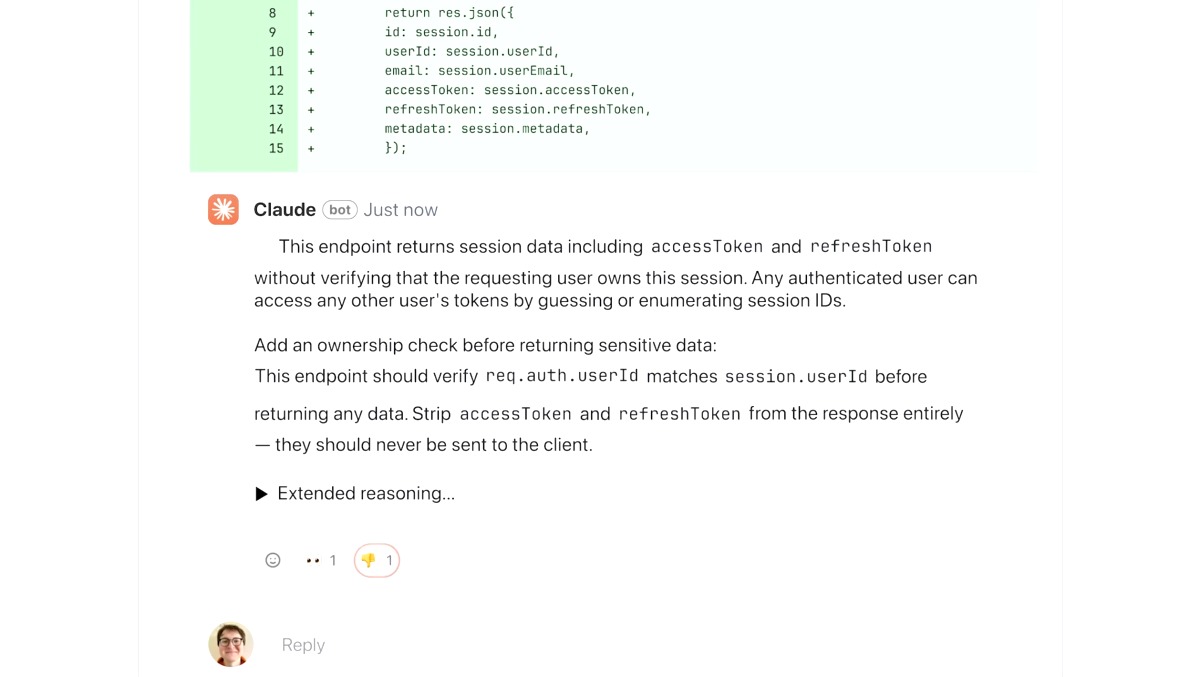Viewport: 1200px width, 677px height.
Task: Toggle the eyes emoji reaction
Action: [x=320, y=560]
